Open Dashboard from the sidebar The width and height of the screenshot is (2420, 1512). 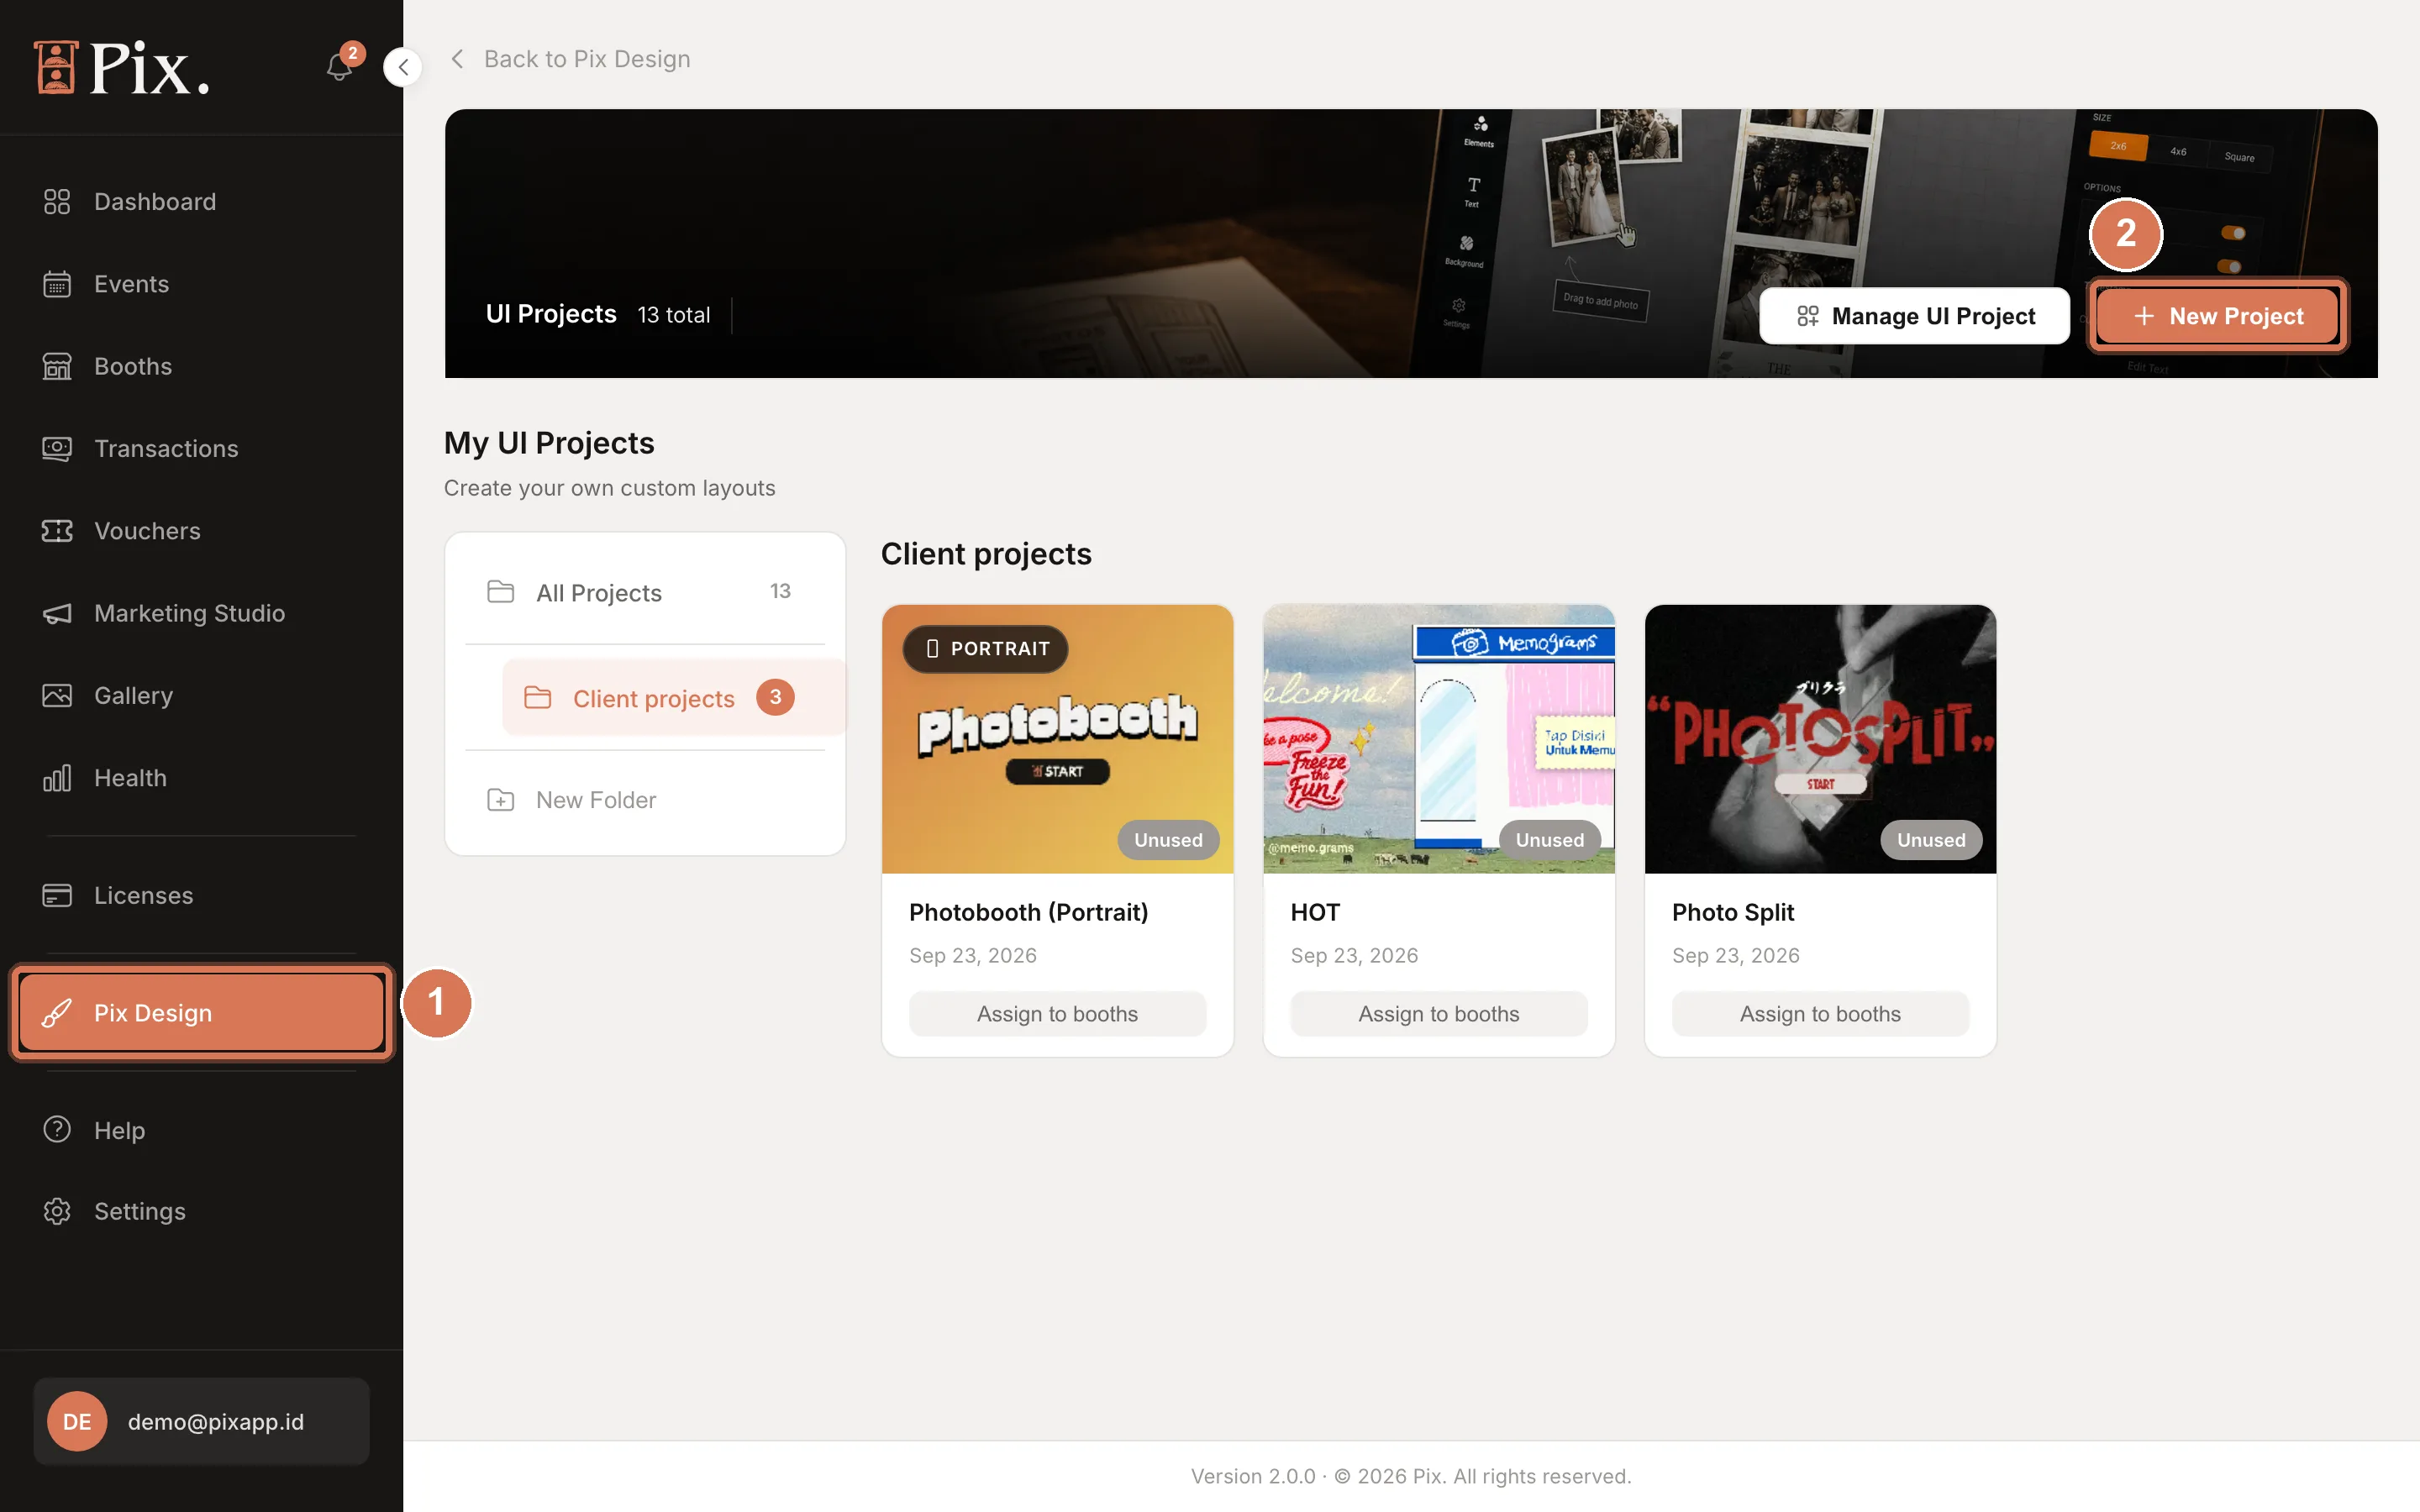tap(201, 202)
